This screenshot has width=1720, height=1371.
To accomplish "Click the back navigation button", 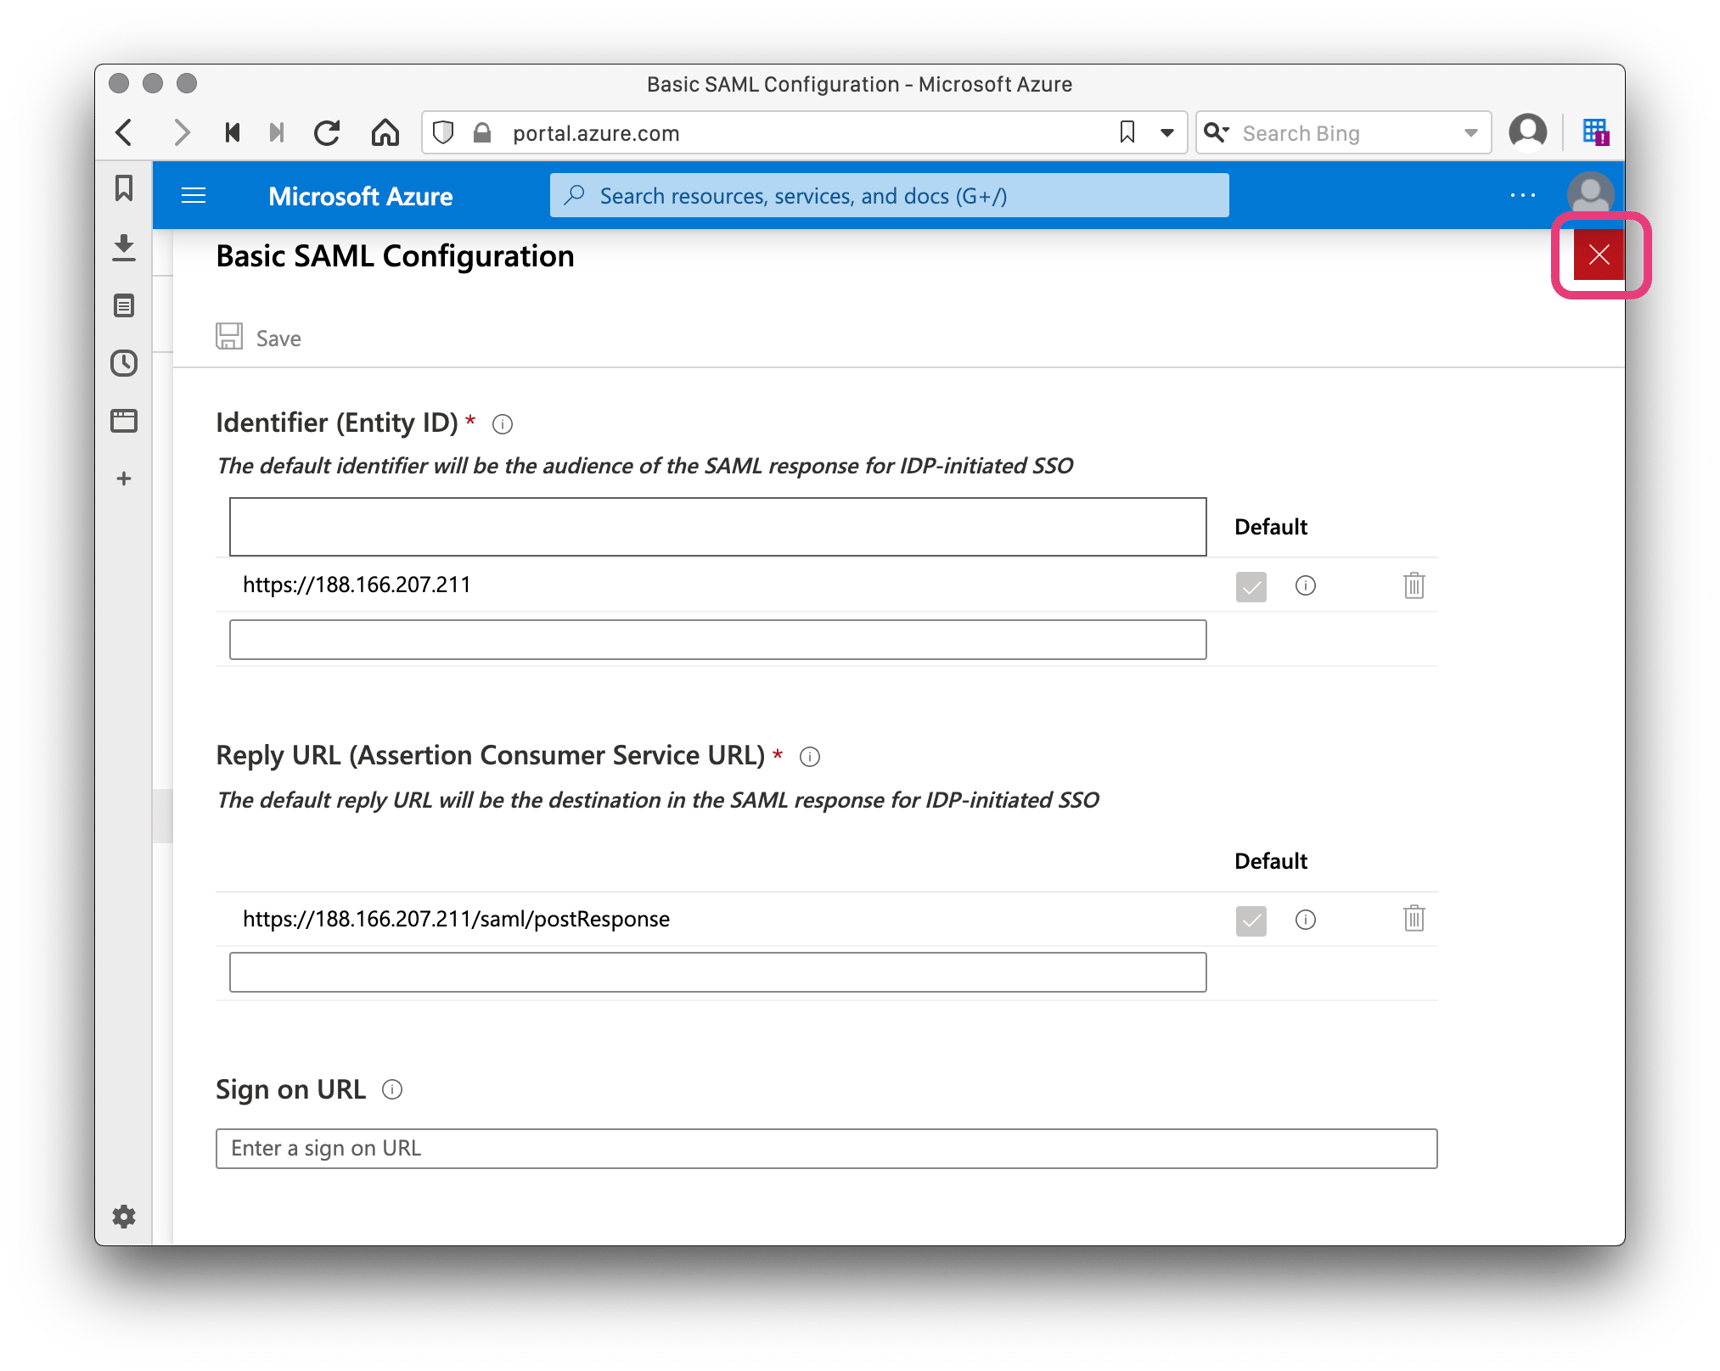I will tap(122, 131).
